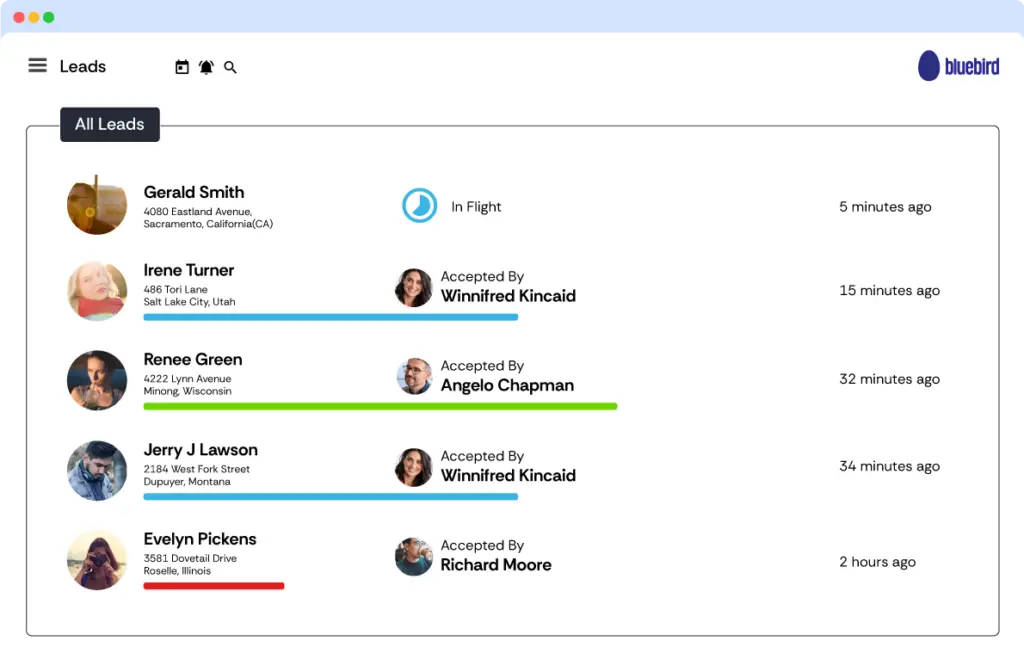Screen dimensions: 1024x659
Task: Click Jerry J Lawson's blue progress bar
Action: tap(330, 497)
